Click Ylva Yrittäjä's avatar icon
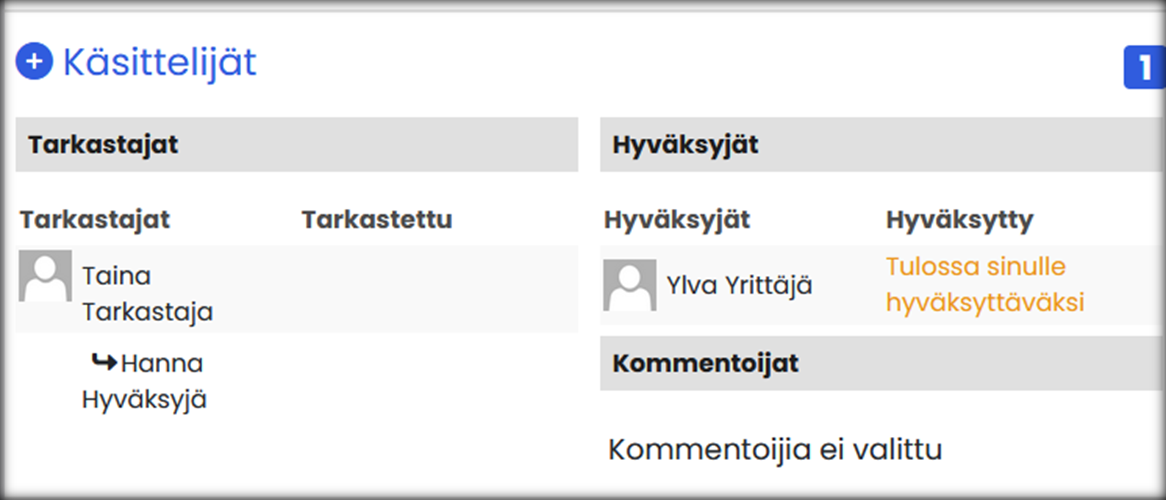This screenshot has width=1166, height=500. [629, 285]
